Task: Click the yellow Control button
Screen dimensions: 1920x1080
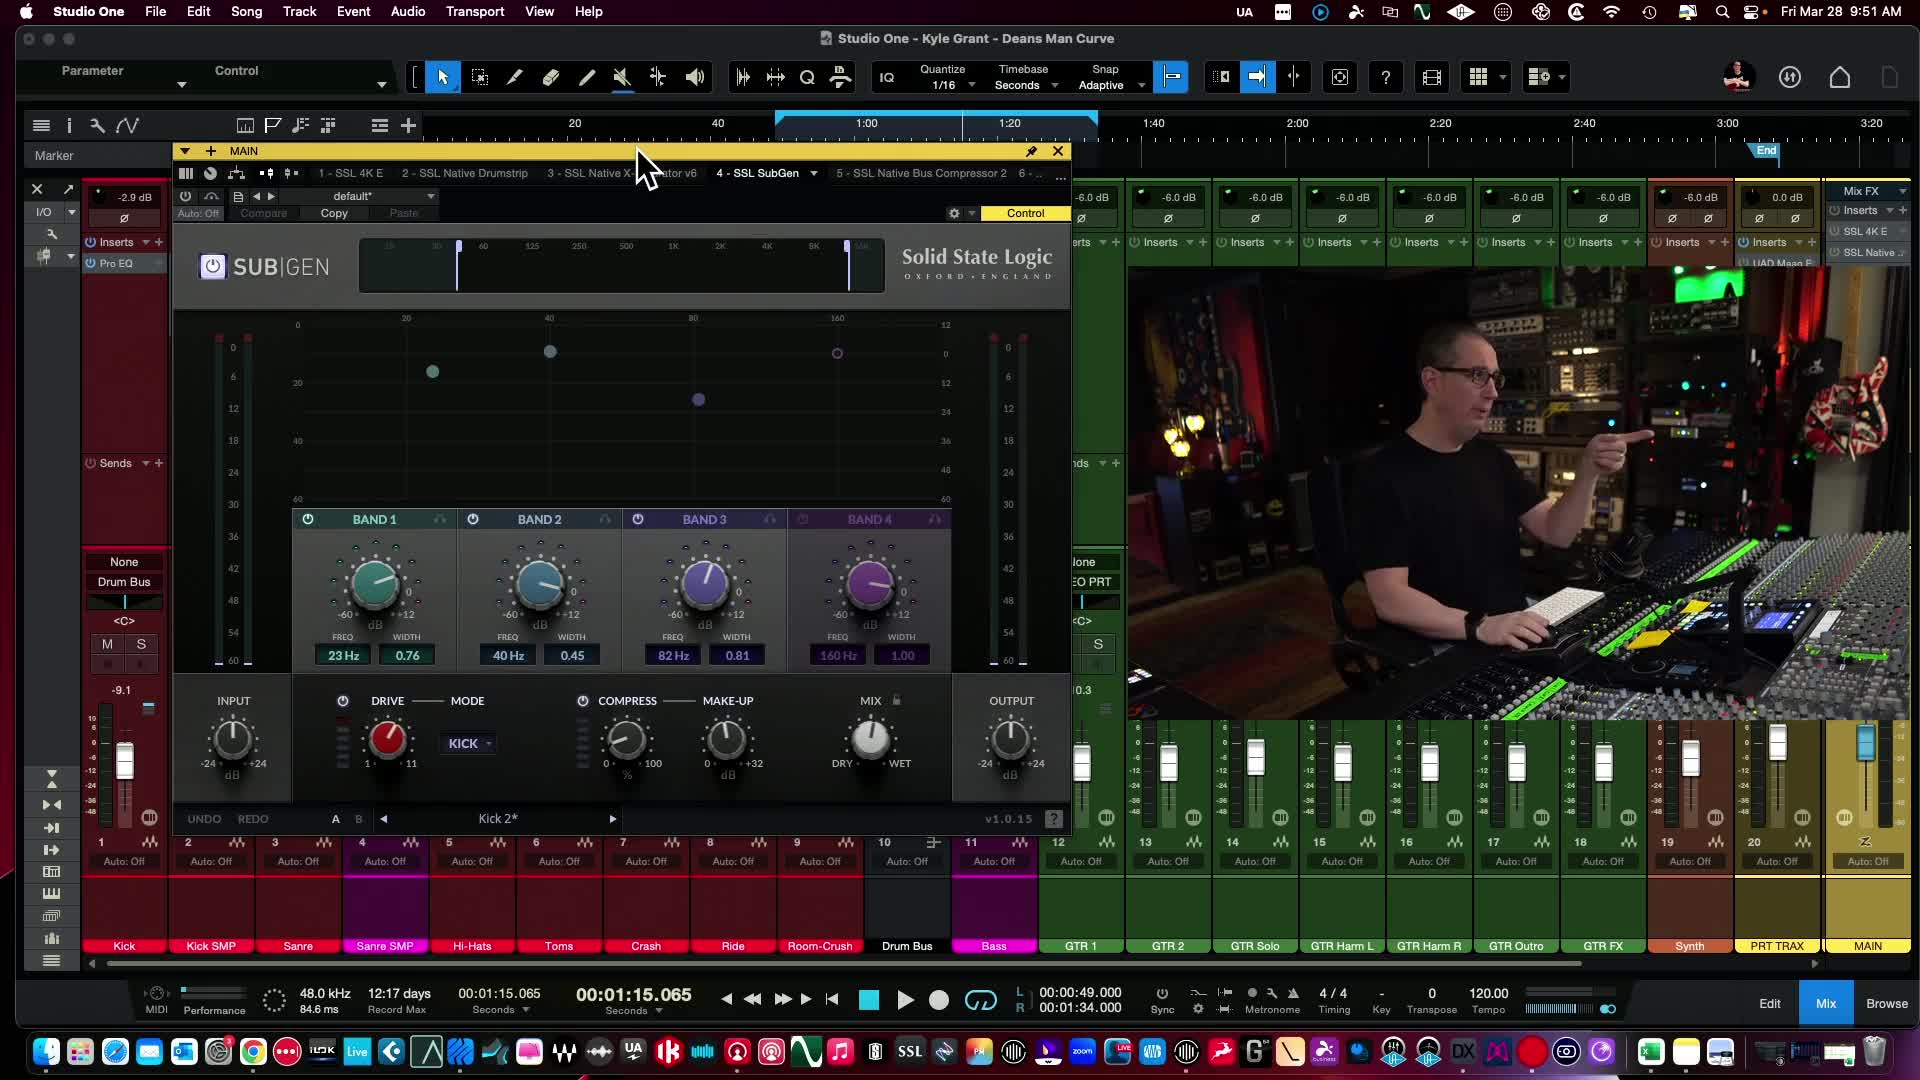Action: click(x=1025, y=213)
